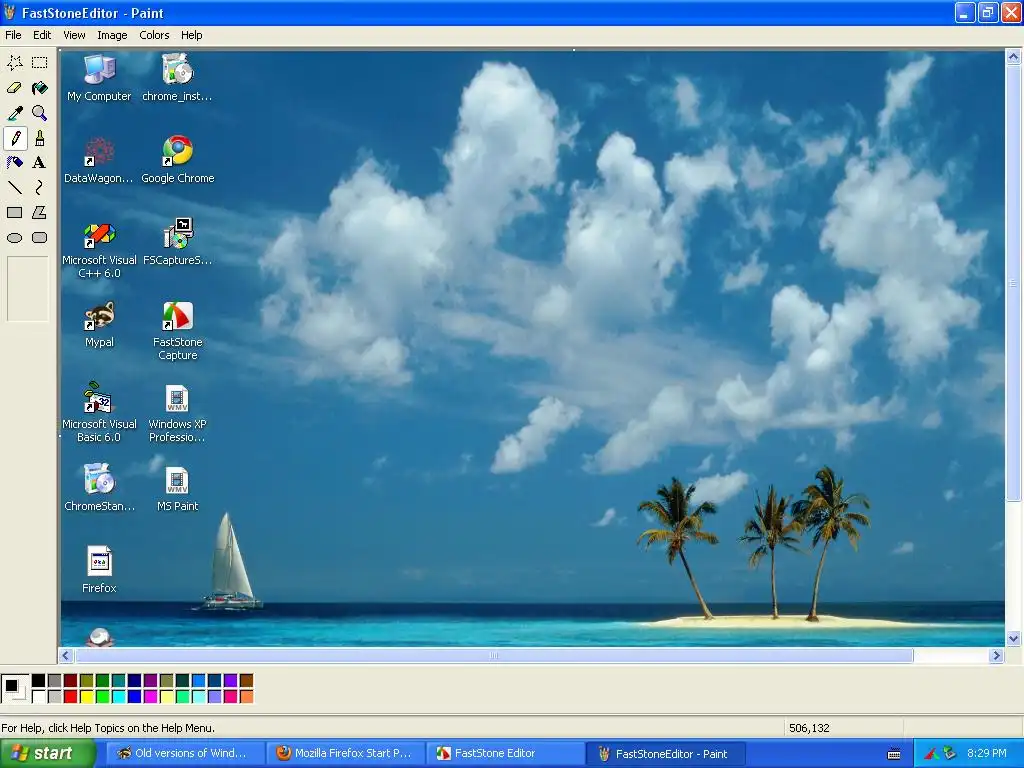
Task: Pick the bright red palette swatch
Action: (71, 696)
